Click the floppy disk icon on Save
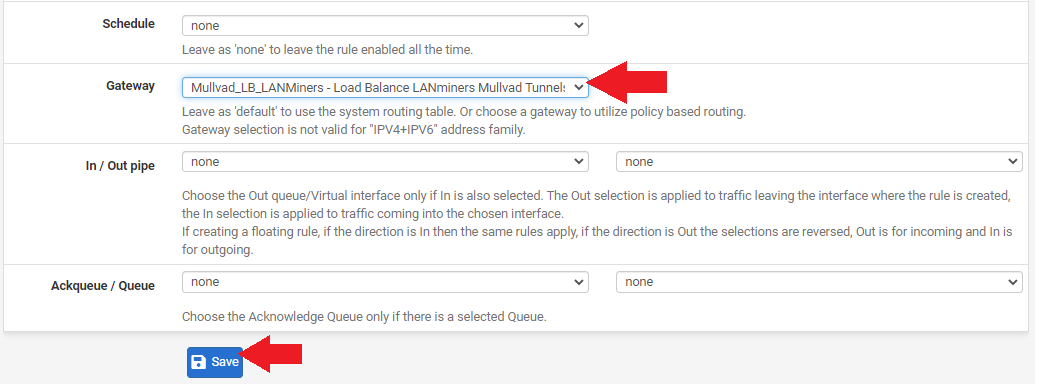The height and width of the screenshot is (384, 1041). [x=198, y=362]
